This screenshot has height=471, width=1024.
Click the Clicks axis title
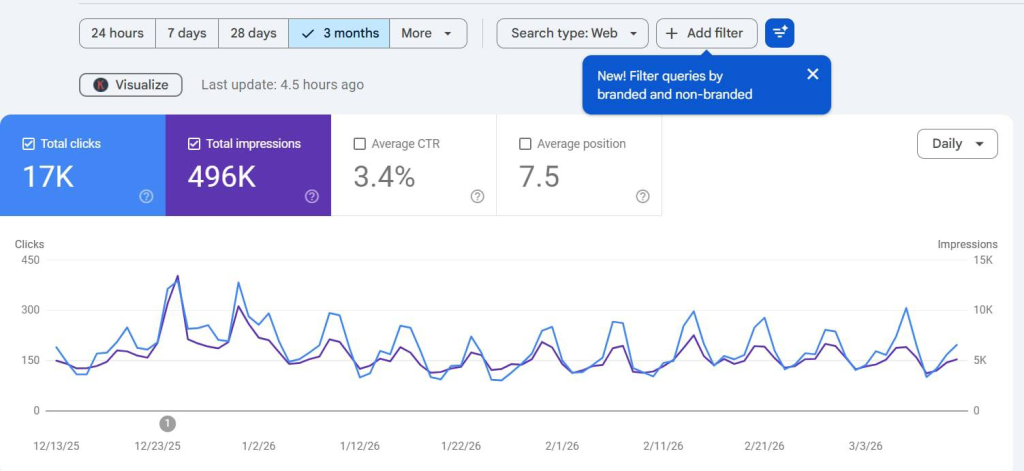tap(29, 244)
